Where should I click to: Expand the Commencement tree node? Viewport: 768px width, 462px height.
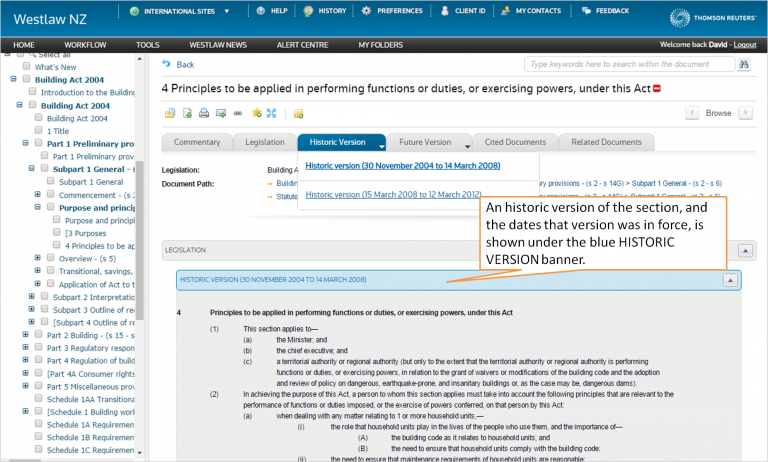click(x=38, y=195)
